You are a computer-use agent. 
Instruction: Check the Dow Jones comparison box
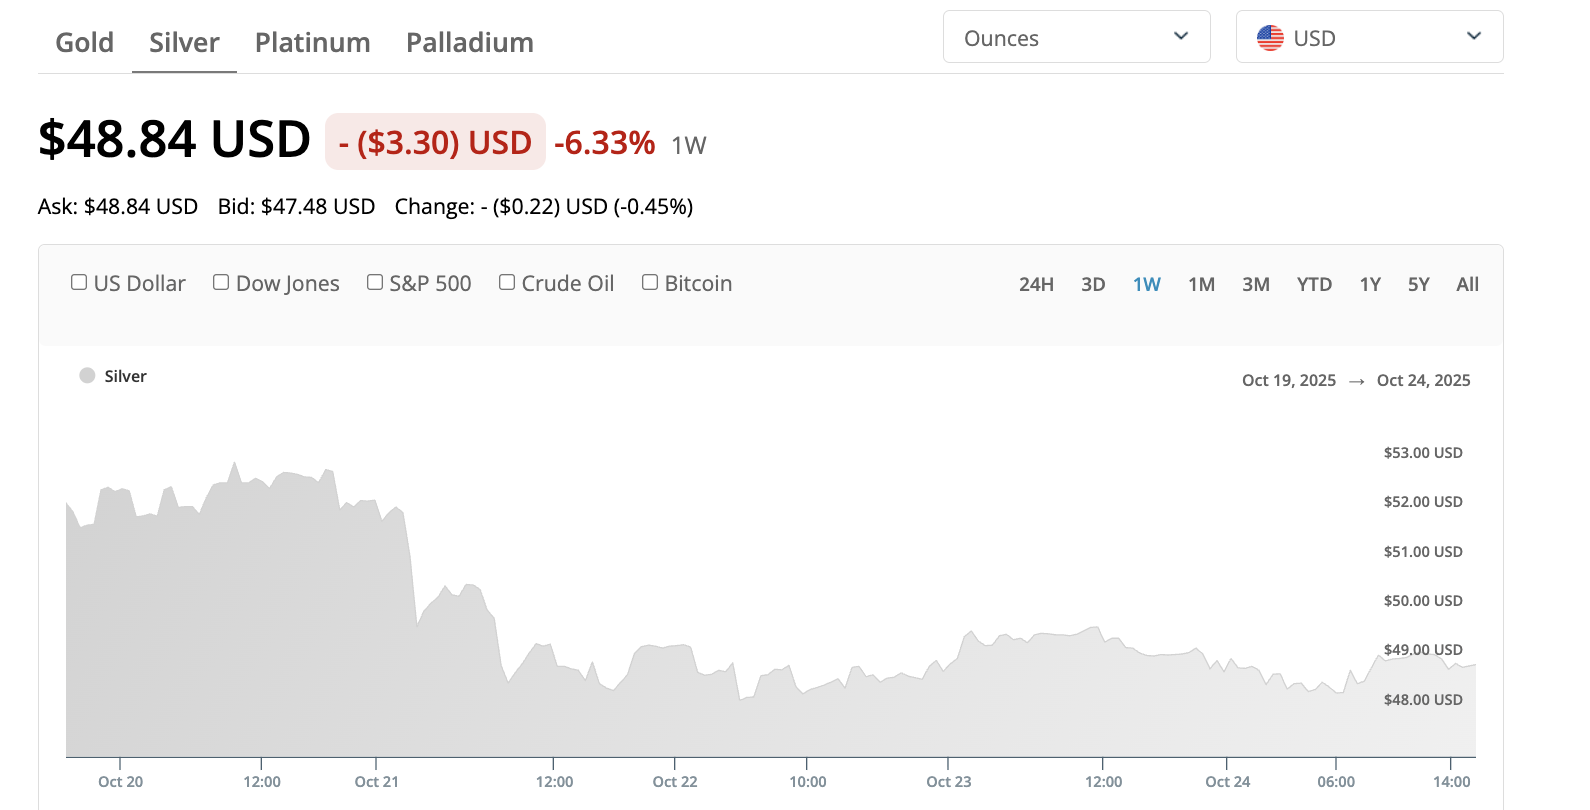pos(221,283)
